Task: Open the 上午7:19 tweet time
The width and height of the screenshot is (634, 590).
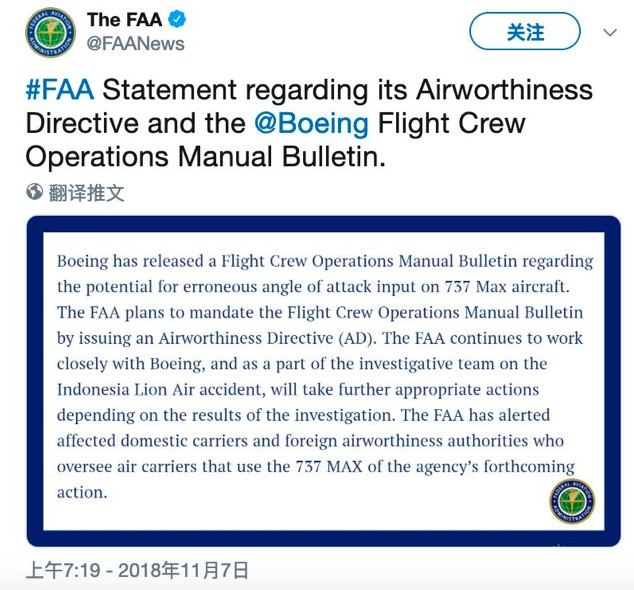Action: click(63, 571)
